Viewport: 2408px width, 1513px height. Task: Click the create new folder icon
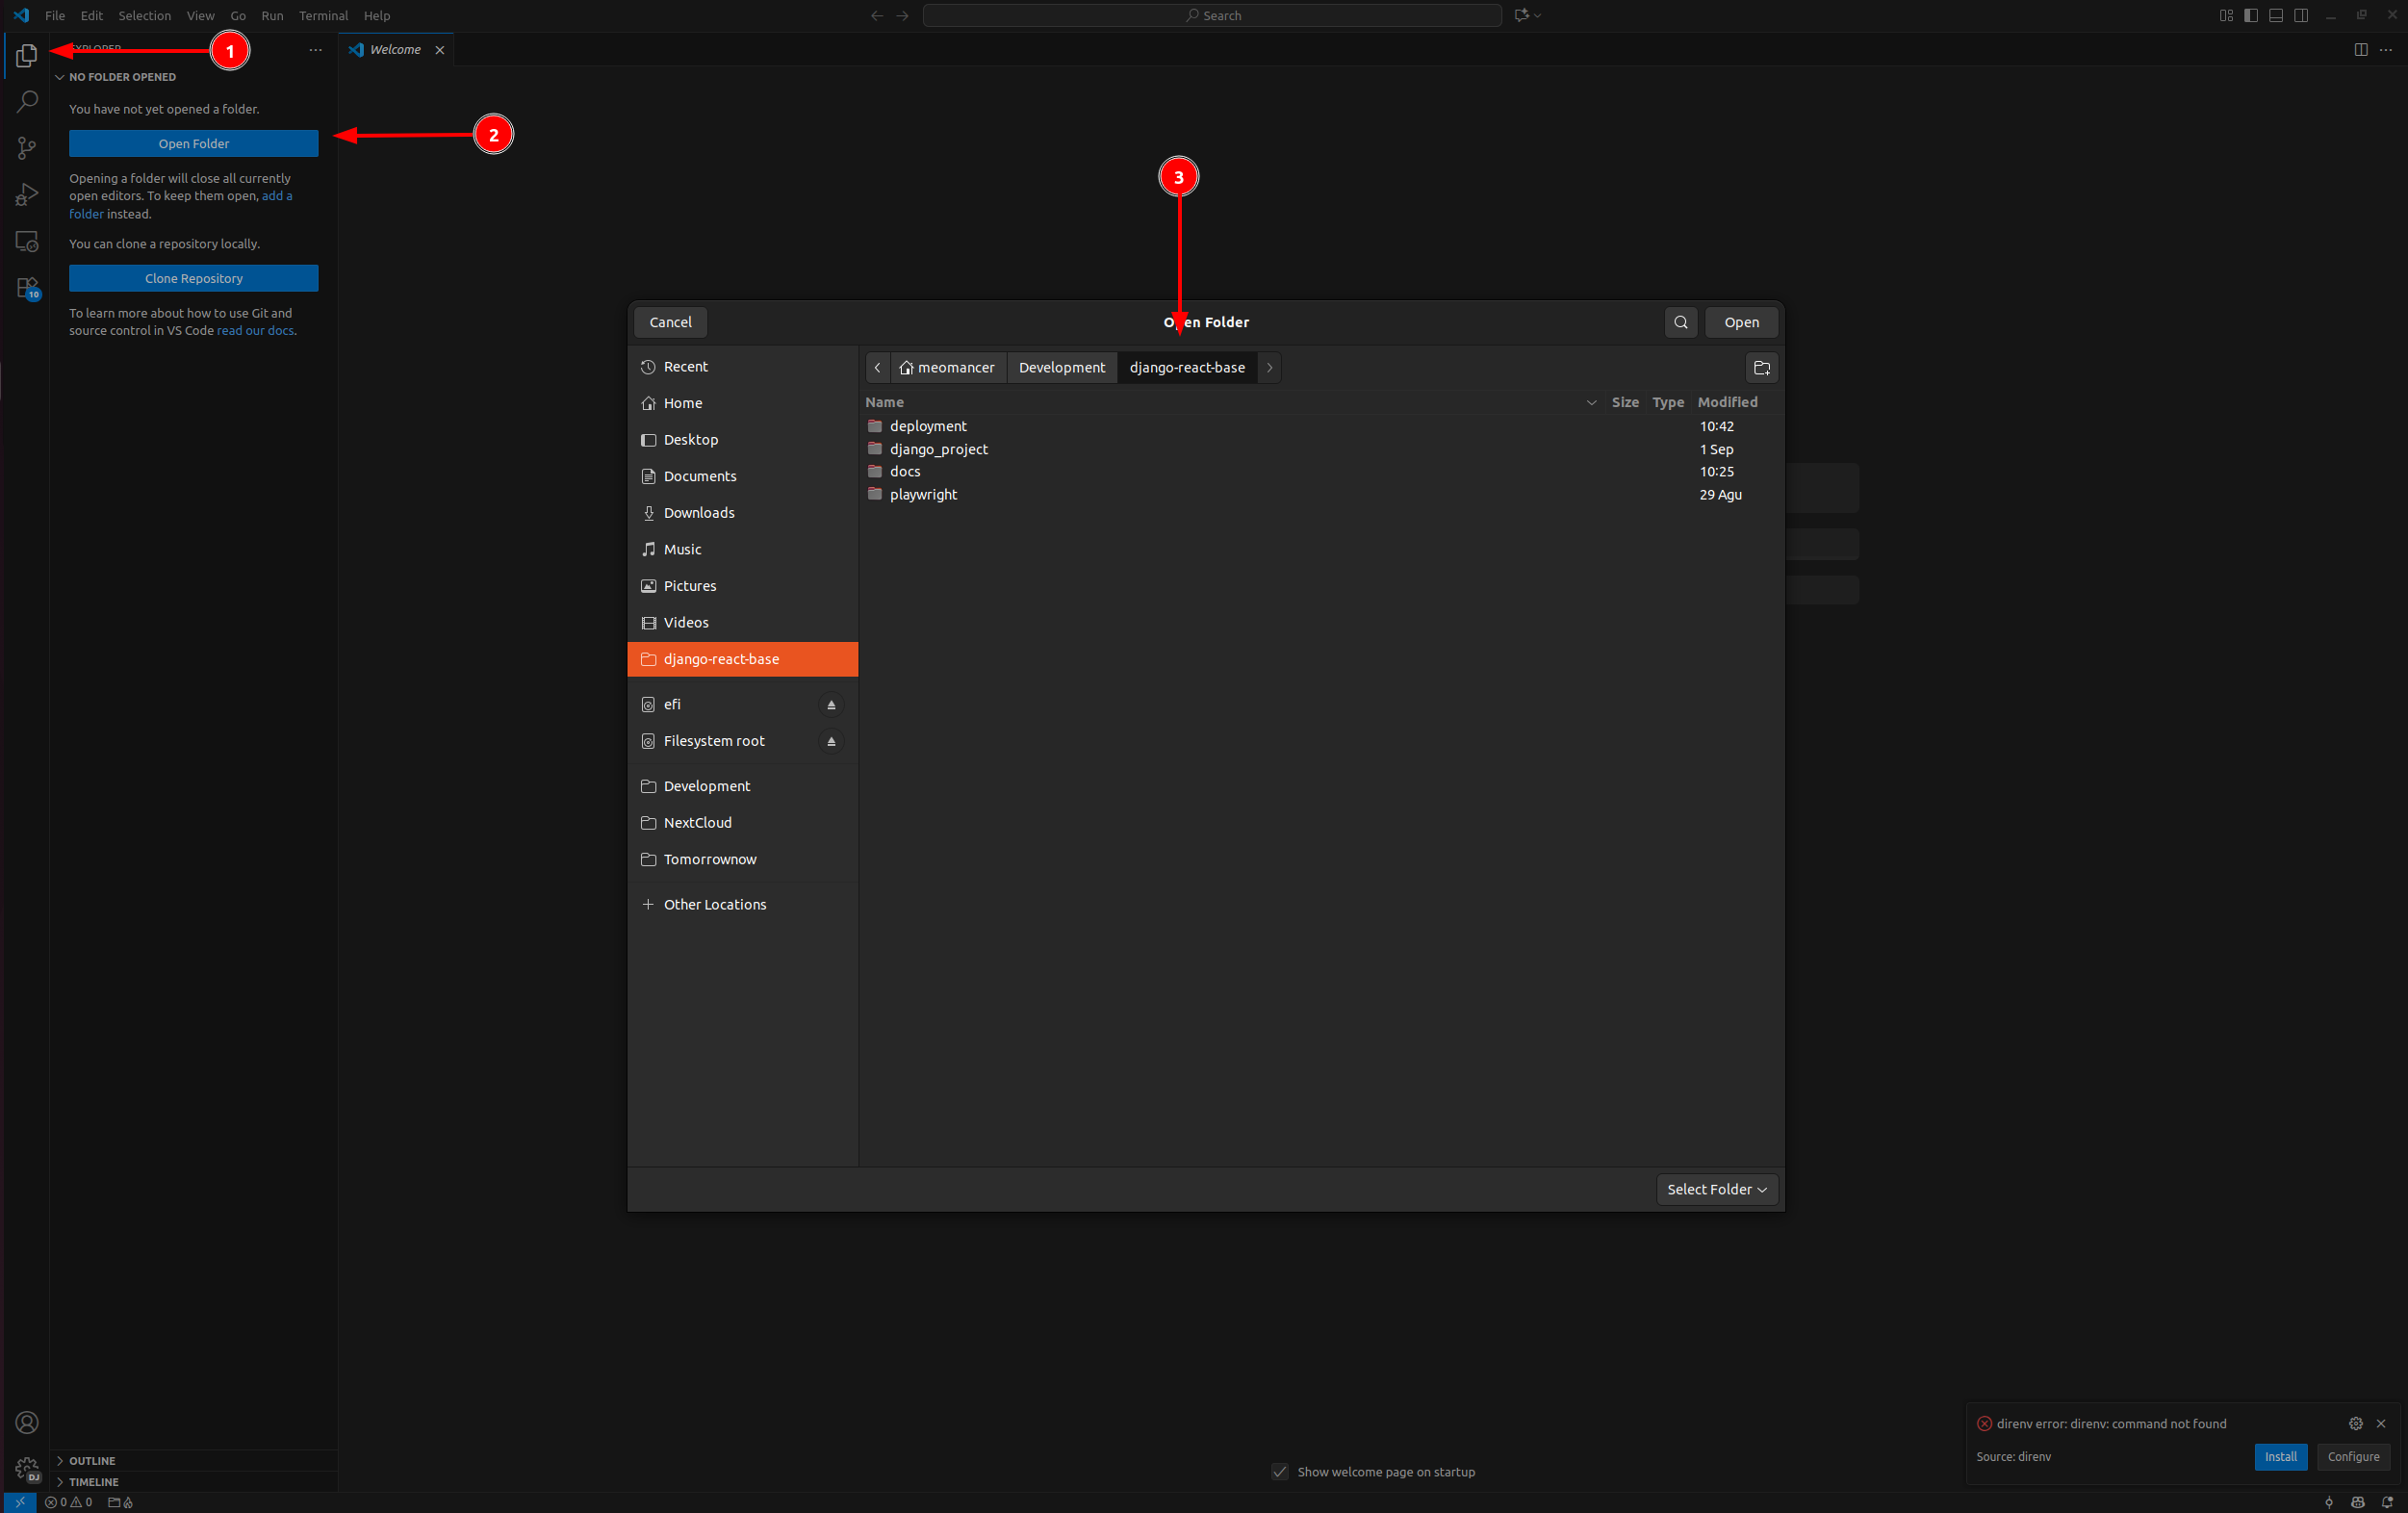(x=1761, y=368)
